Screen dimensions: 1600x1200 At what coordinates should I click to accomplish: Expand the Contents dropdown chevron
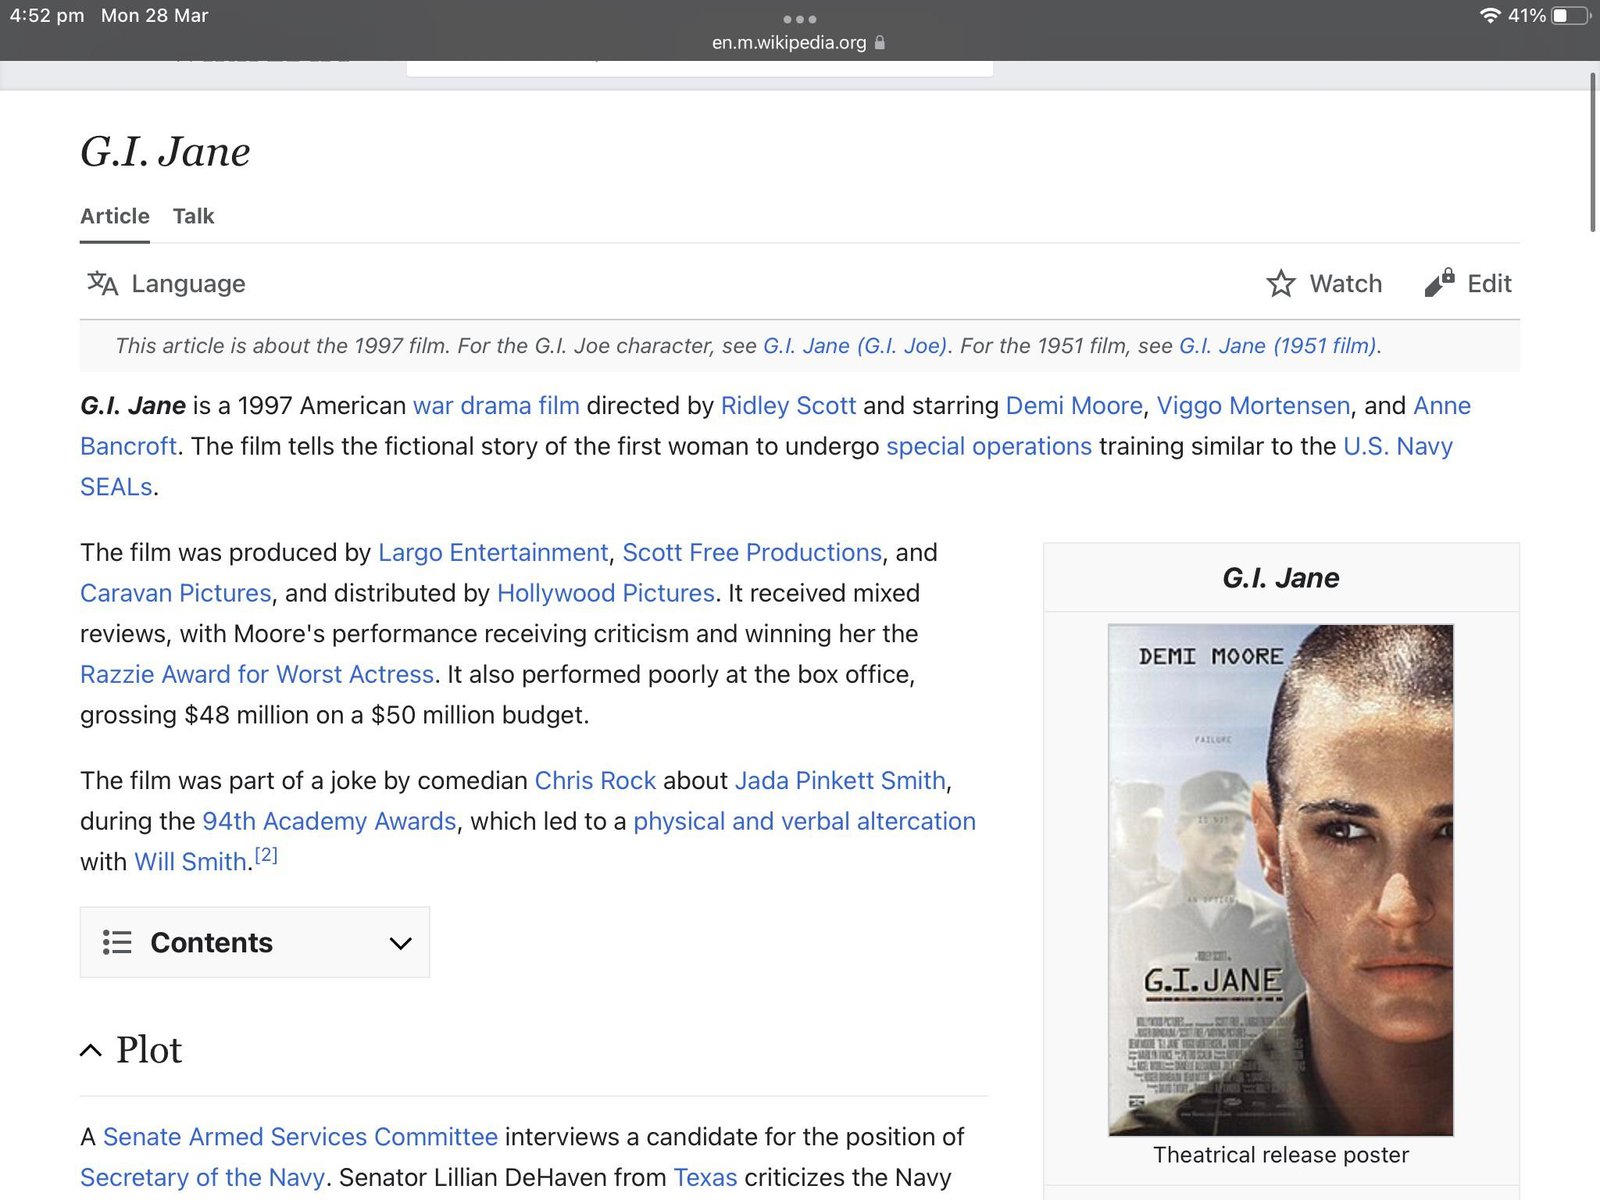401,943
